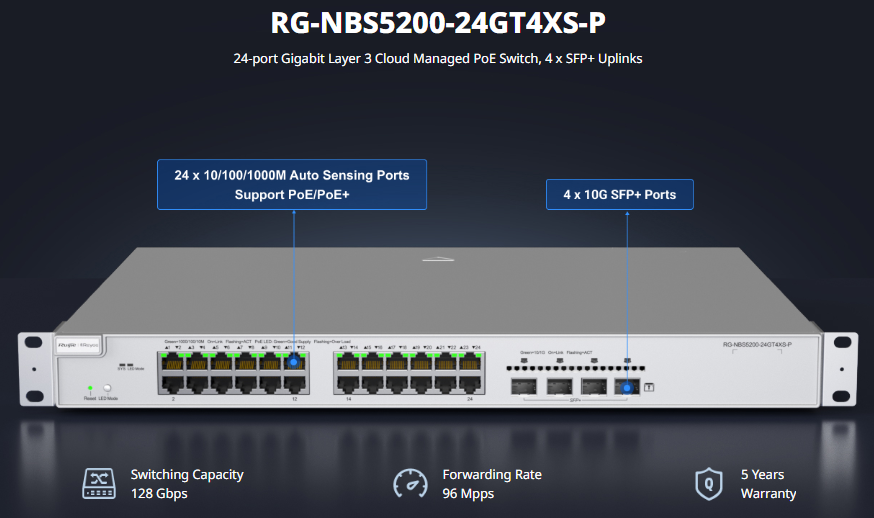The width and height of the screenshot is (874, 518).
Task: Click the second SFP+ port on the switch
Action: pos(559,386)
